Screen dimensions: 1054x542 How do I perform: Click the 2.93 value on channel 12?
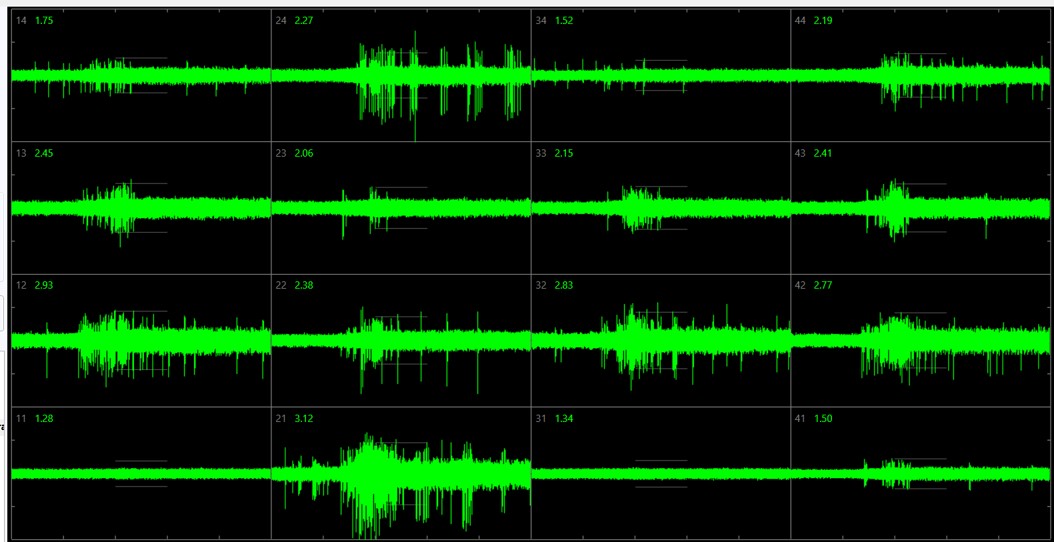[44, 285]
